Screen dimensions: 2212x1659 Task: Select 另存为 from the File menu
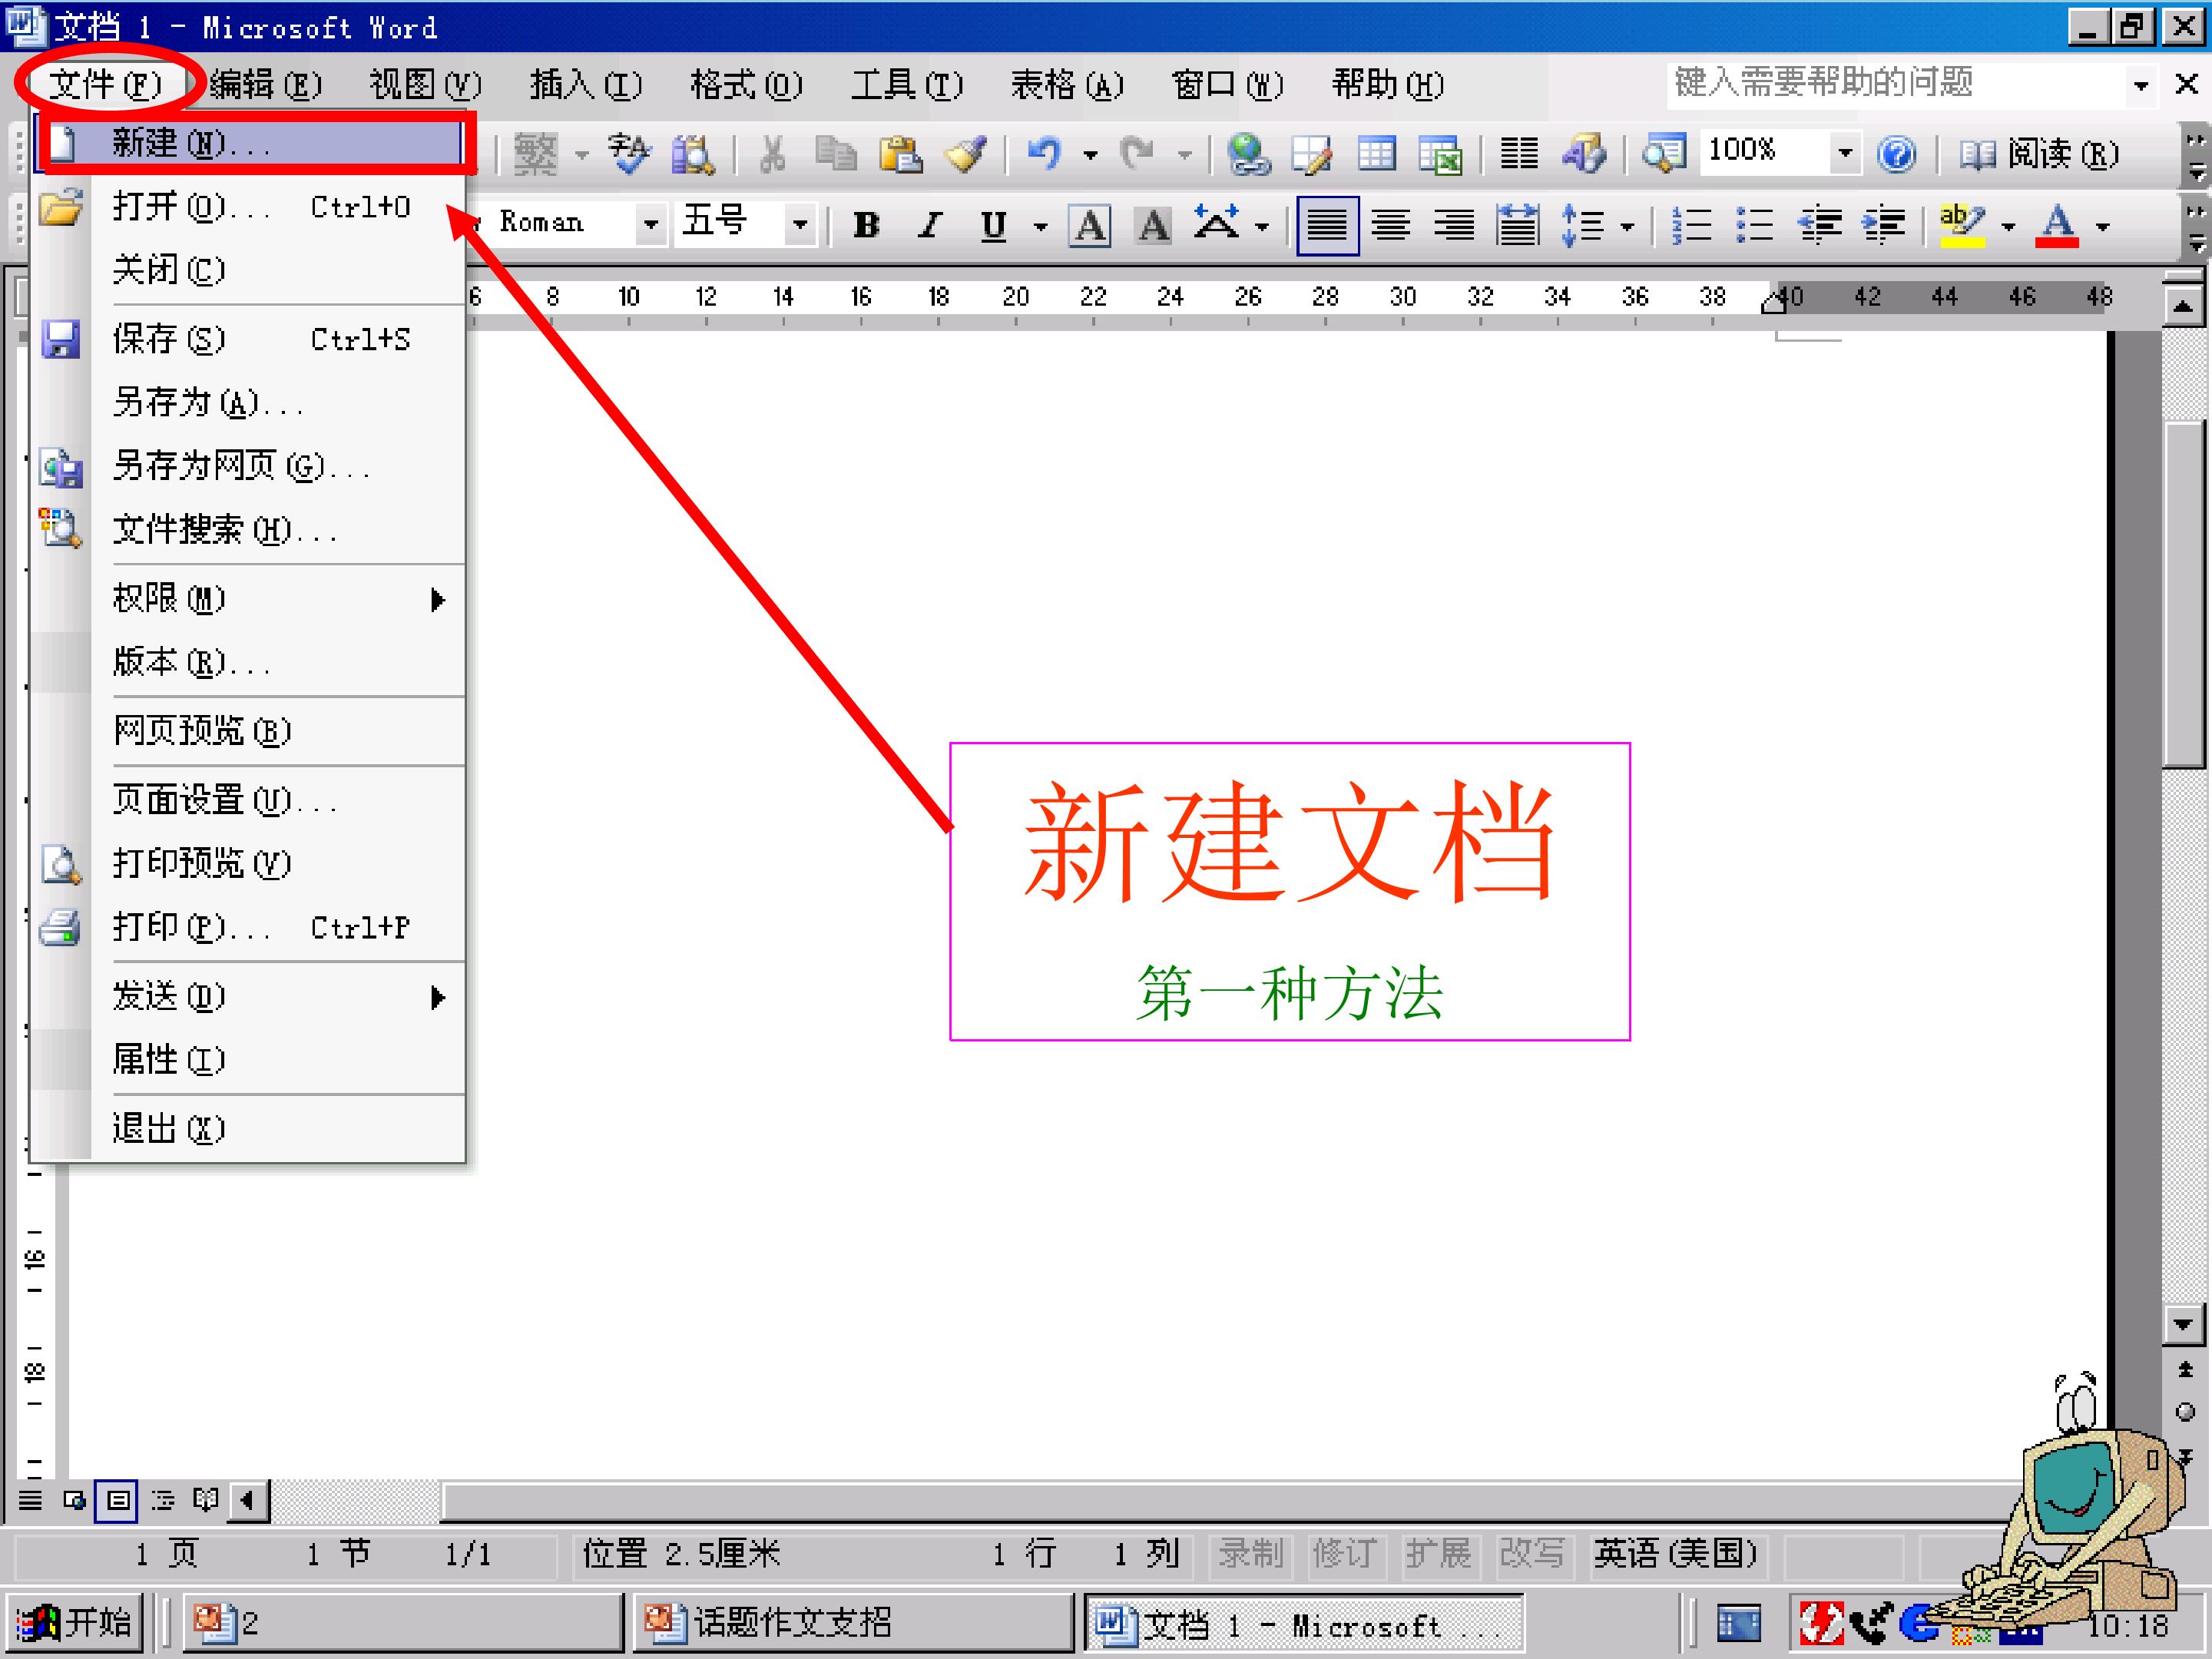point(208,402)
